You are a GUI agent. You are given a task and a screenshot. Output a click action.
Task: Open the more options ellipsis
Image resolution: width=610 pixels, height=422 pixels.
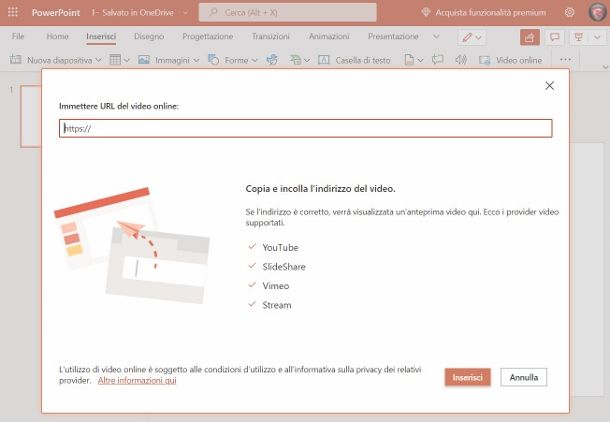565,60
